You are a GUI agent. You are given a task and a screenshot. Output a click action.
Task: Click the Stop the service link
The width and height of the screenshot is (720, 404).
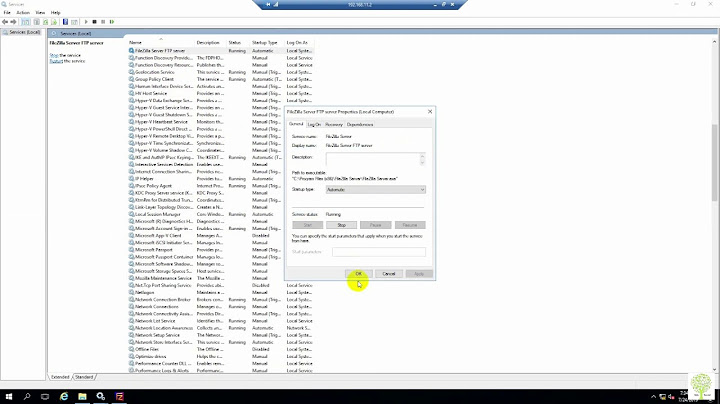coord(54,55)
